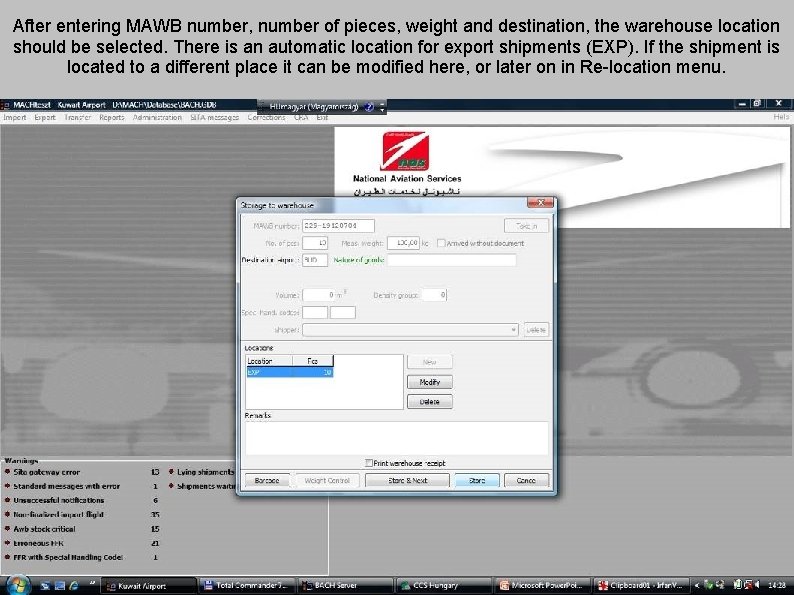The height and width of the screenshot is (595, 794).
Task: Click second special handling code box
Action: 343,312
